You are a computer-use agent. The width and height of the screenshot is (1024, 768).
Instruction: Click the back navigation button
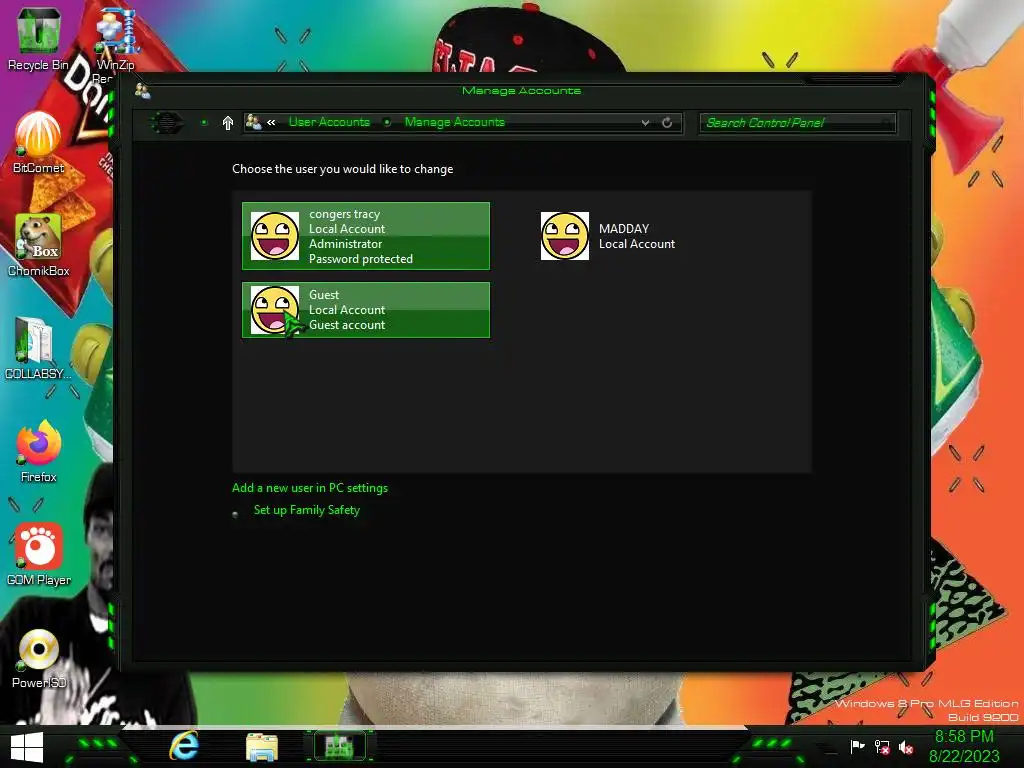pyautogui.click(x=167, y=122)
